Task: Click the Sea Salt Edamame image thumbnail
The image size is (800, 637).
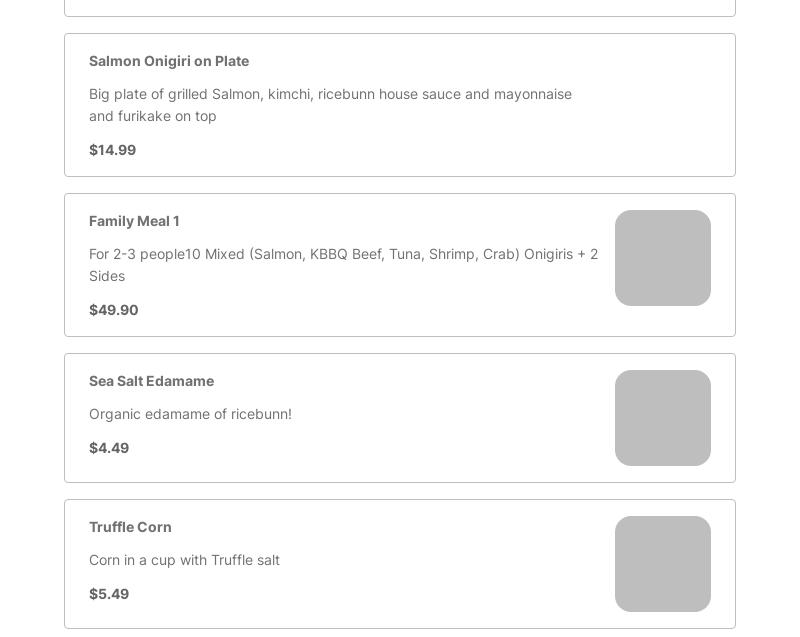Action: (662, 418)
